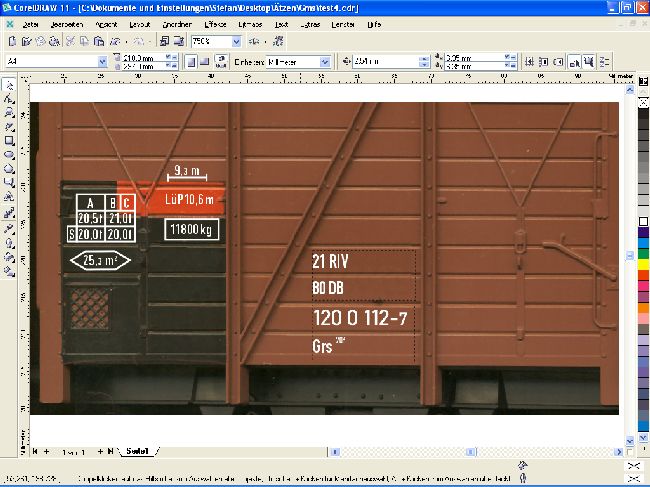Open the Einheiten (units) Millimeter dropdown

(x=325, y=62)
